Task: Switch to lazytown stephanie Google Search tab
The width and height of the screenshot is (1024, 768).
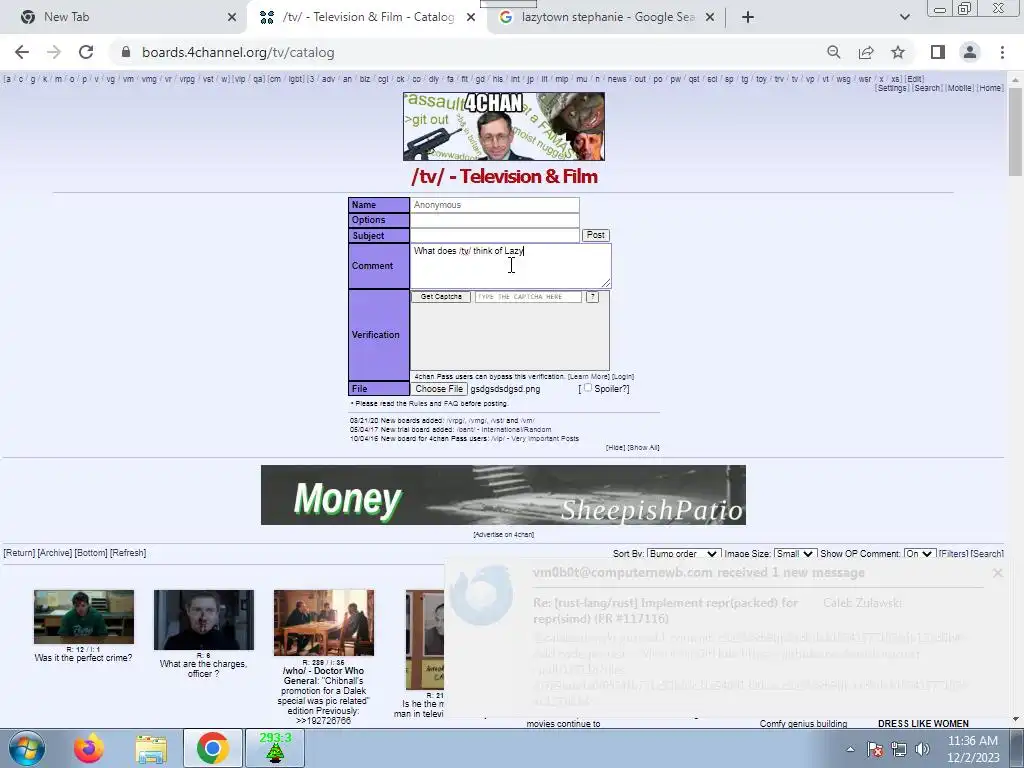Action: point(606,18)
